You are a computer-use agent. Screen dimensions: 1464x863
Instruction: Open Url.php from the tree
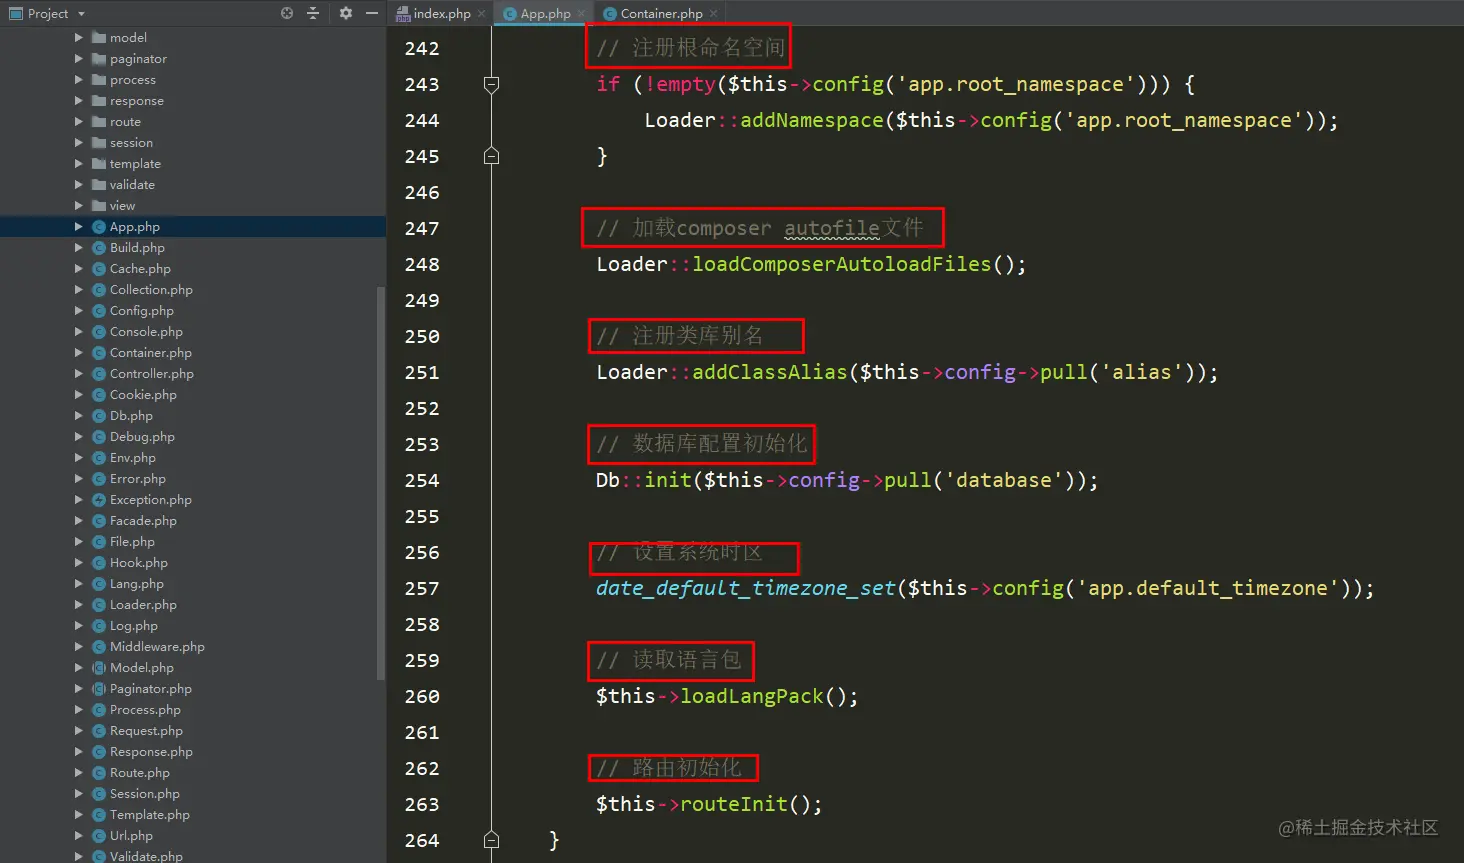point(131,836)
